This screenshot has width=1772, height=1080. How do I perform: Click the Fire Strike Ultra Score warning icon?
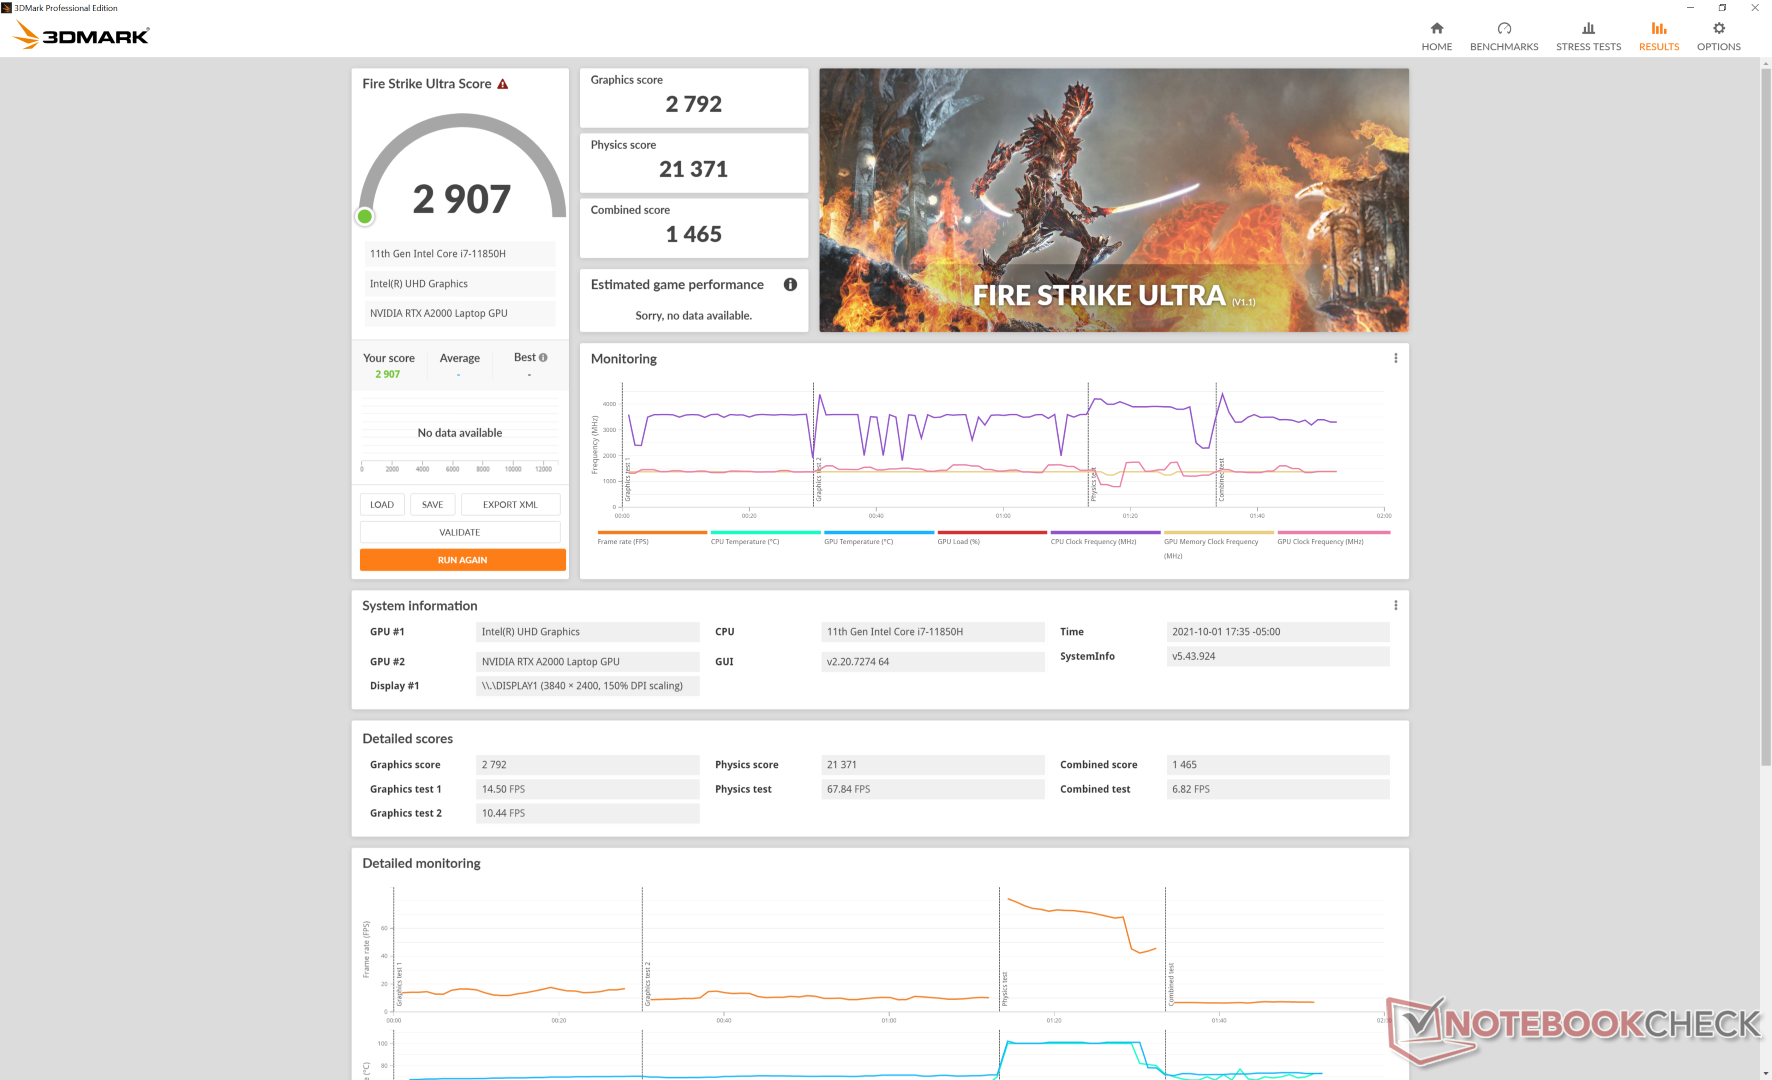point(503,84)
